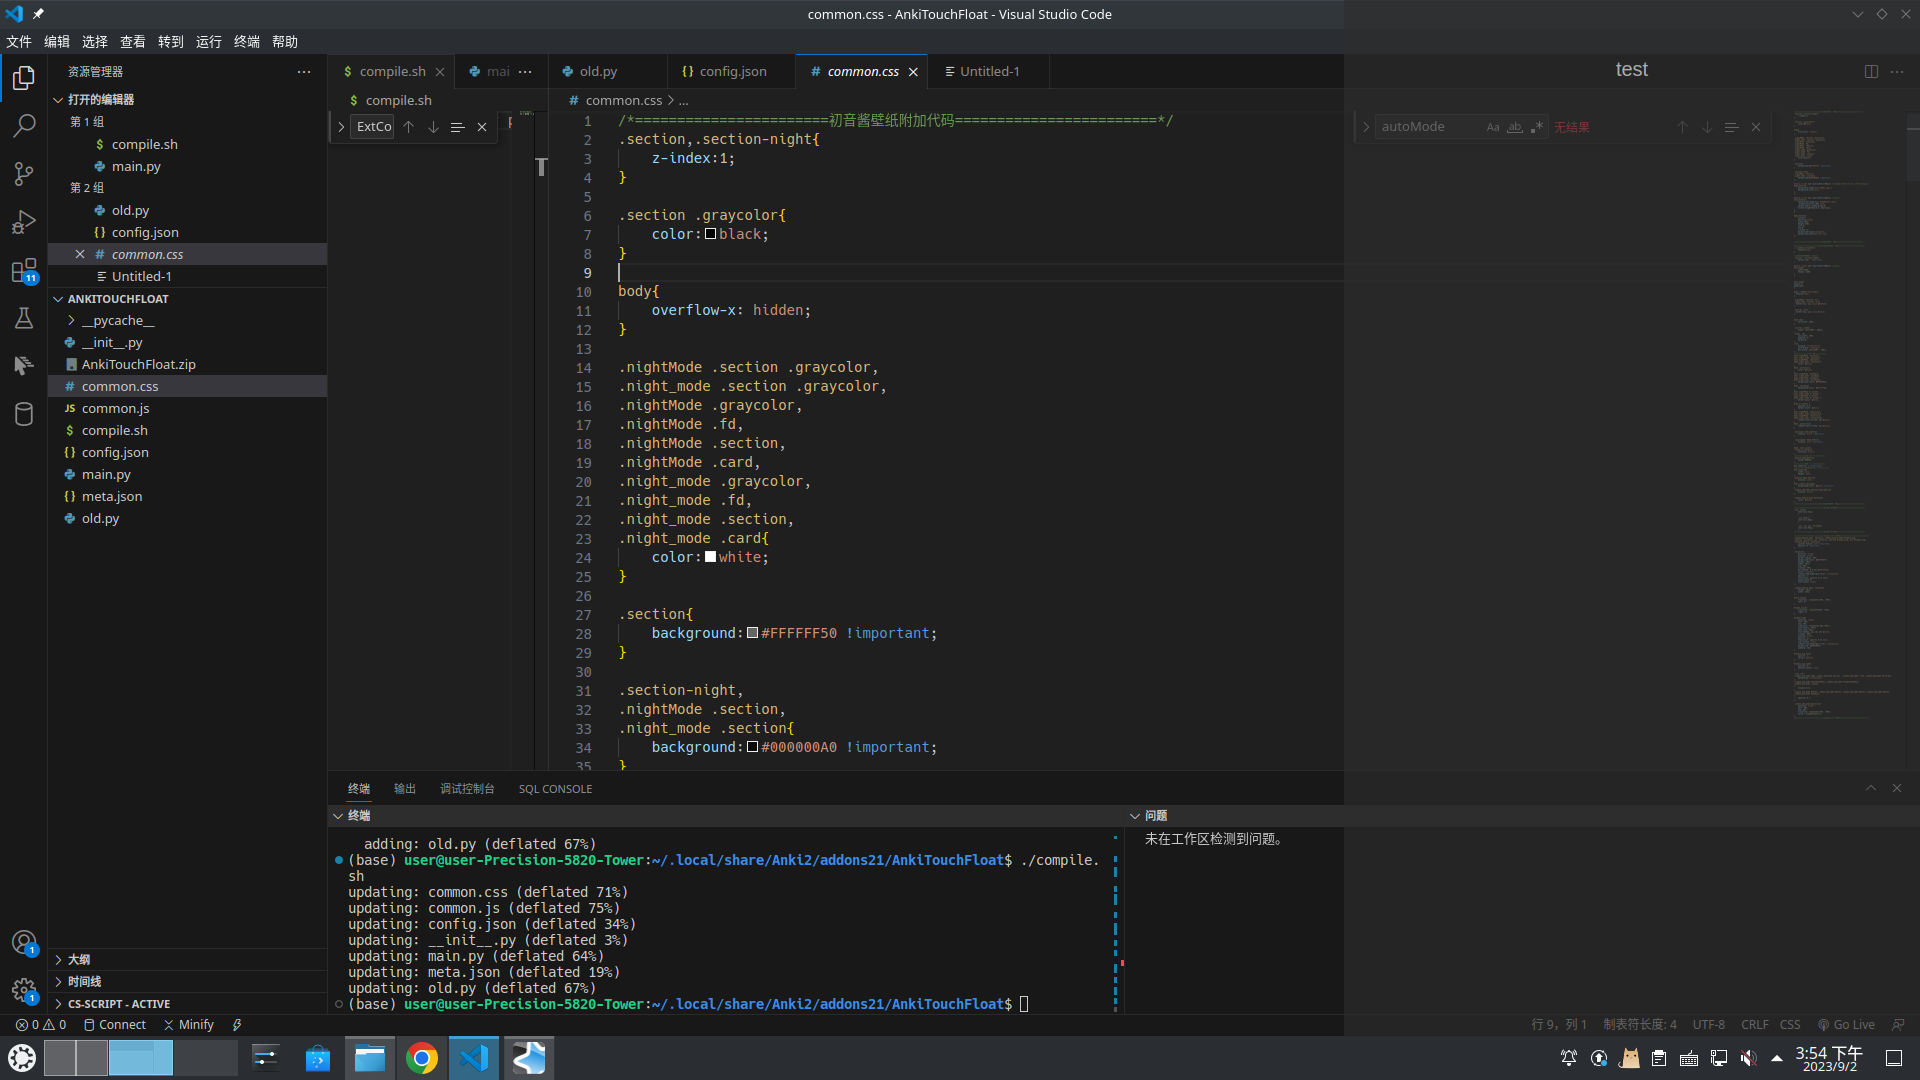Open the Source Control view

24,173
